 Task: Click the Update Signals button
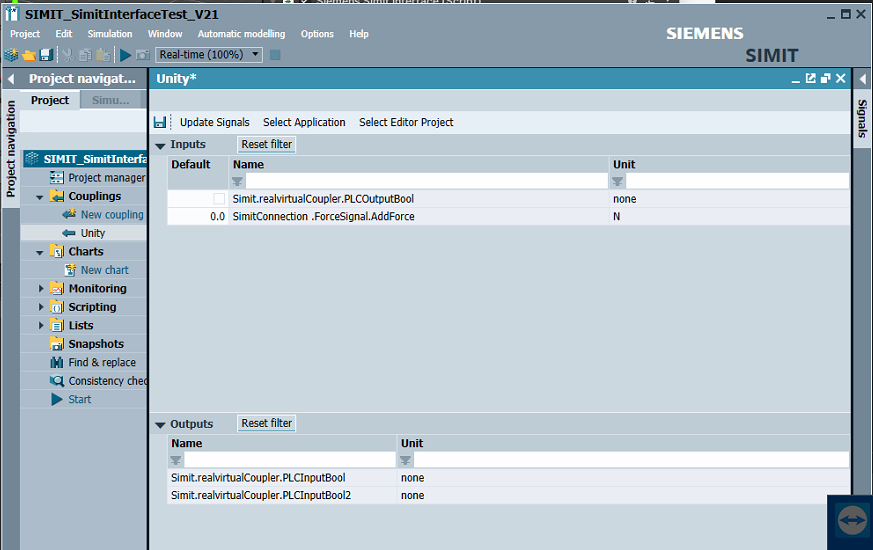(214, 122)
